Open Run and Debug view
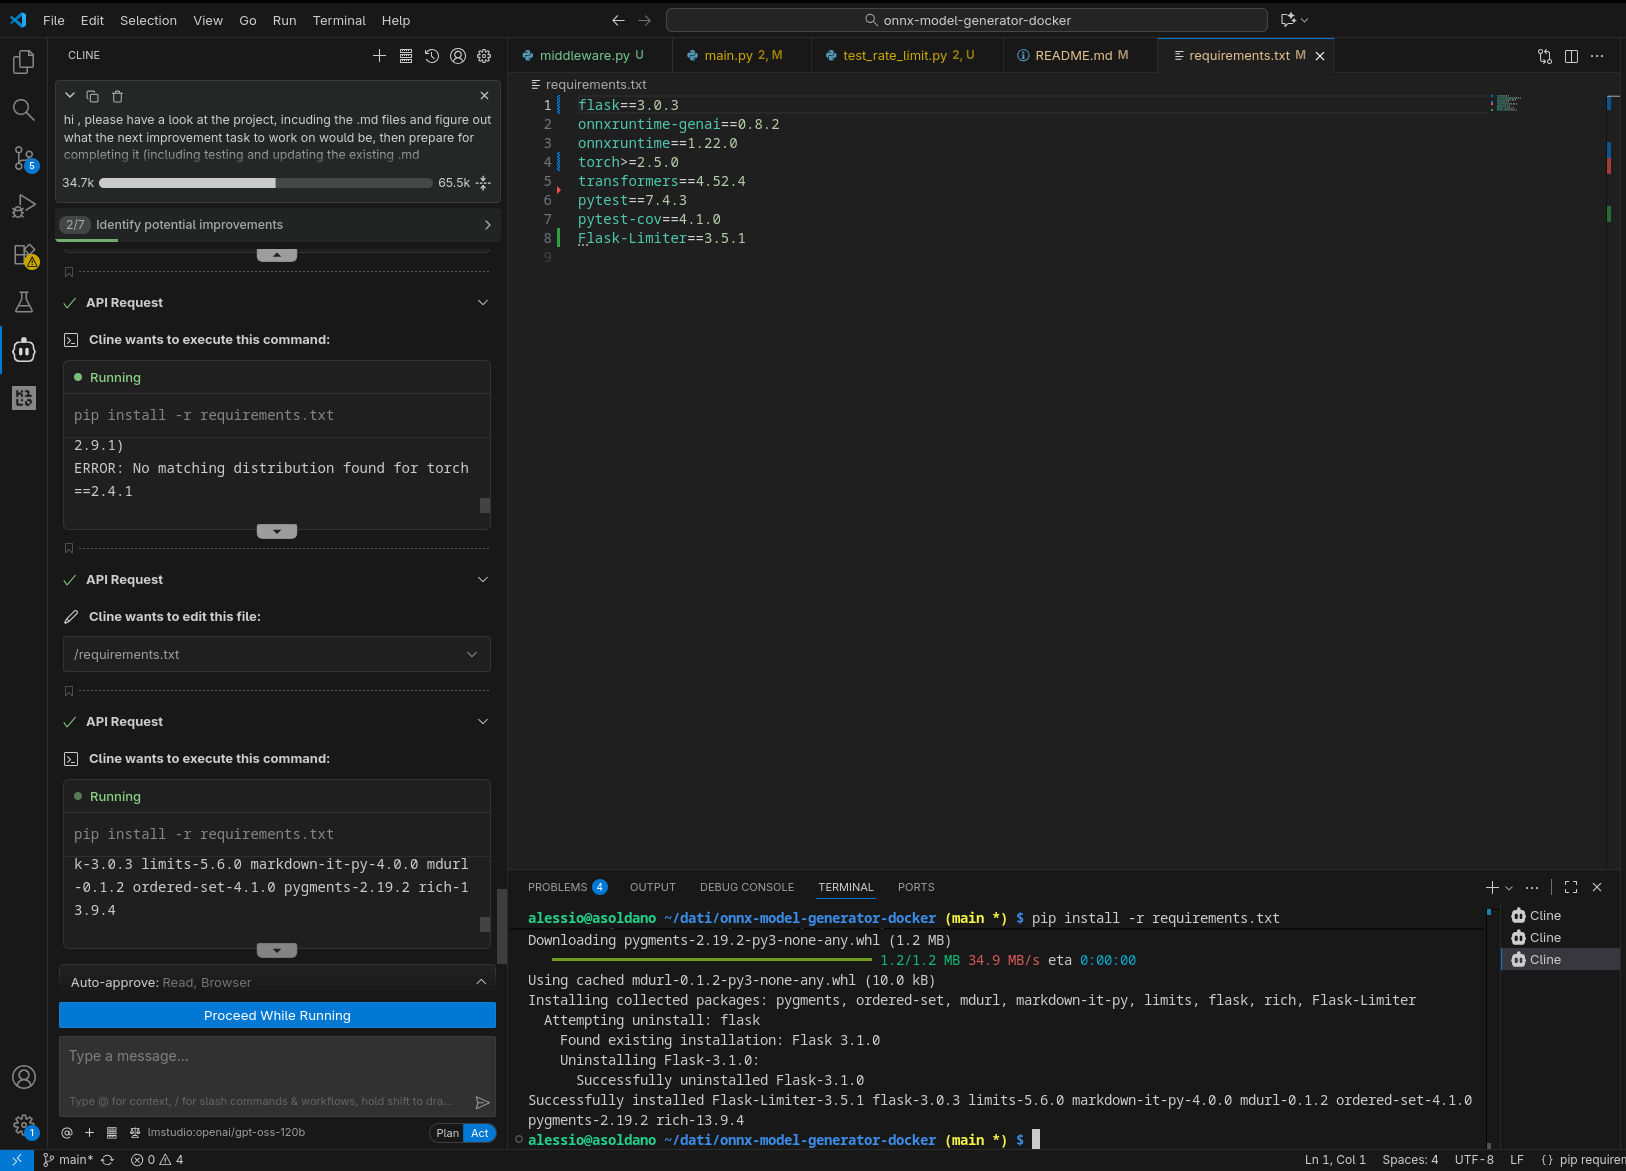Image resolution: width=1626 pixels, height=1171 pixels. (23, 206)
